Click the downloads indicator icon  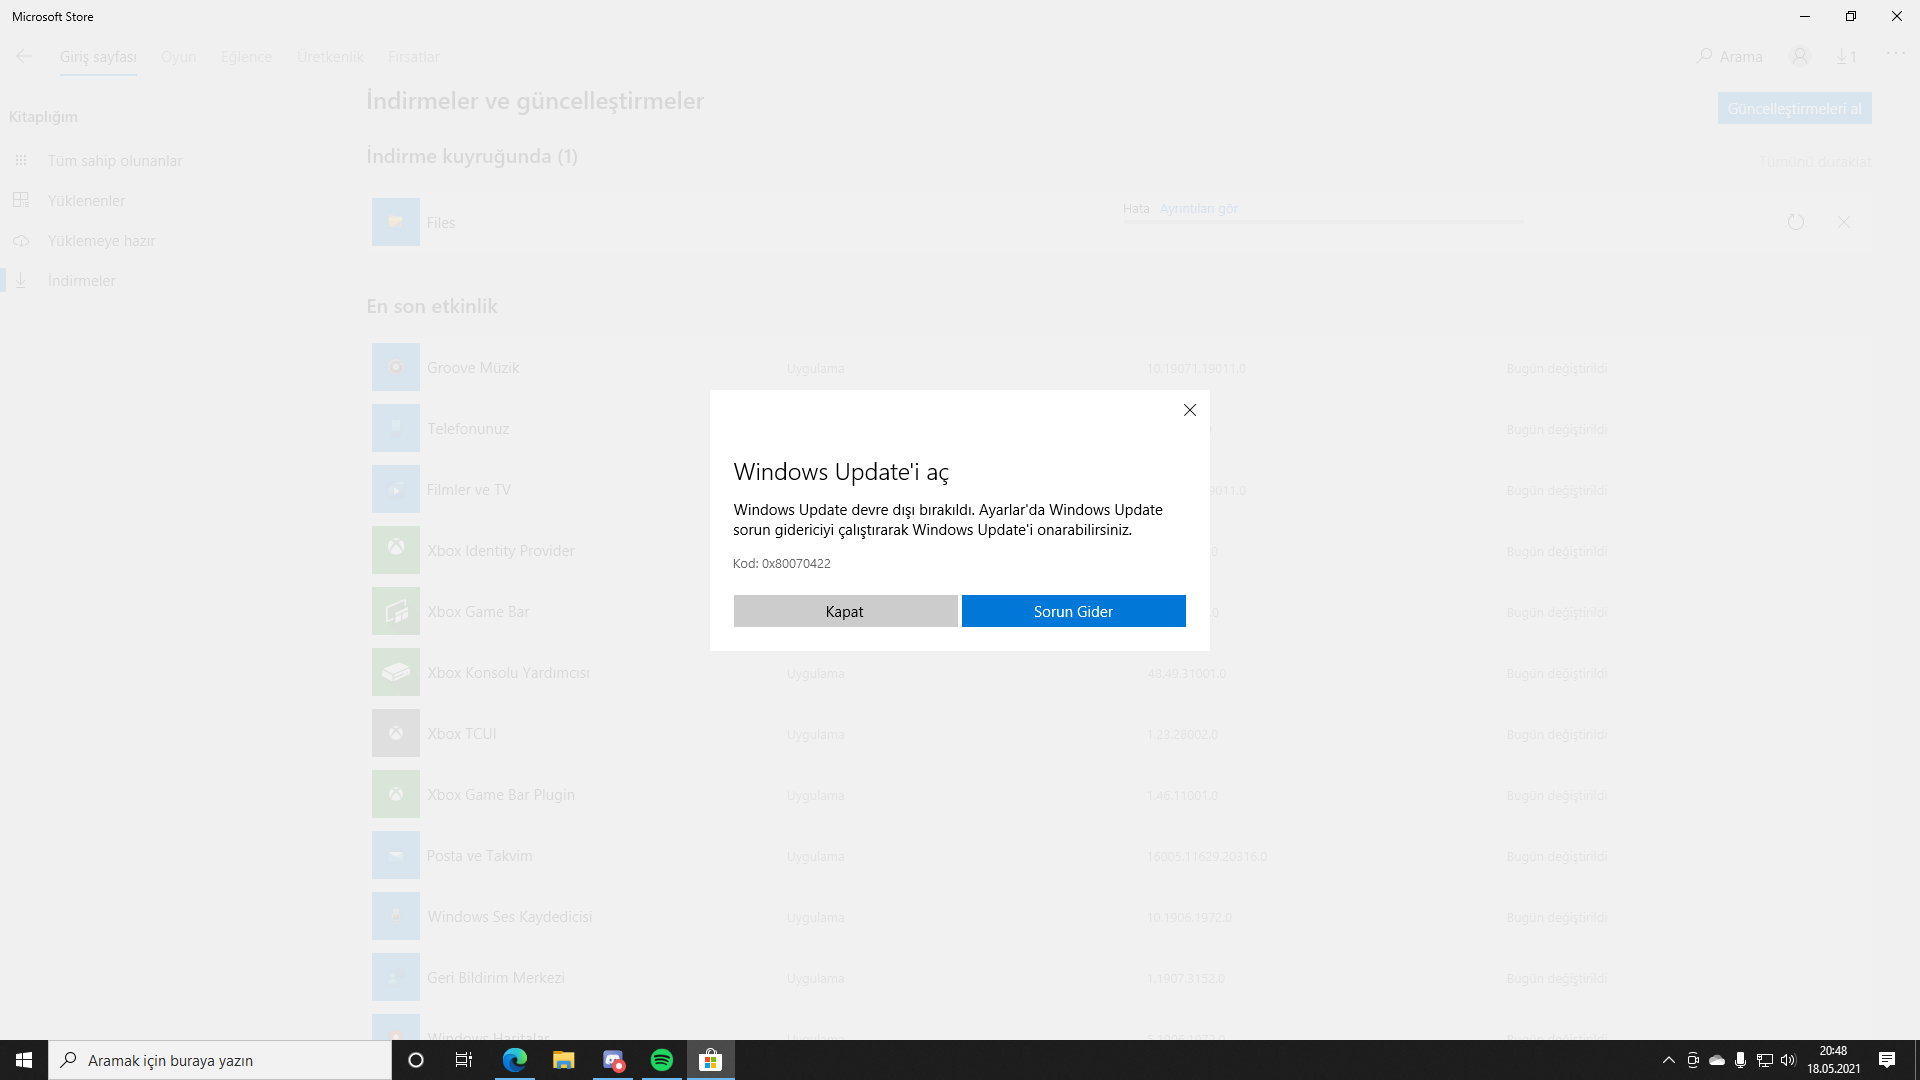point(1846,57)
